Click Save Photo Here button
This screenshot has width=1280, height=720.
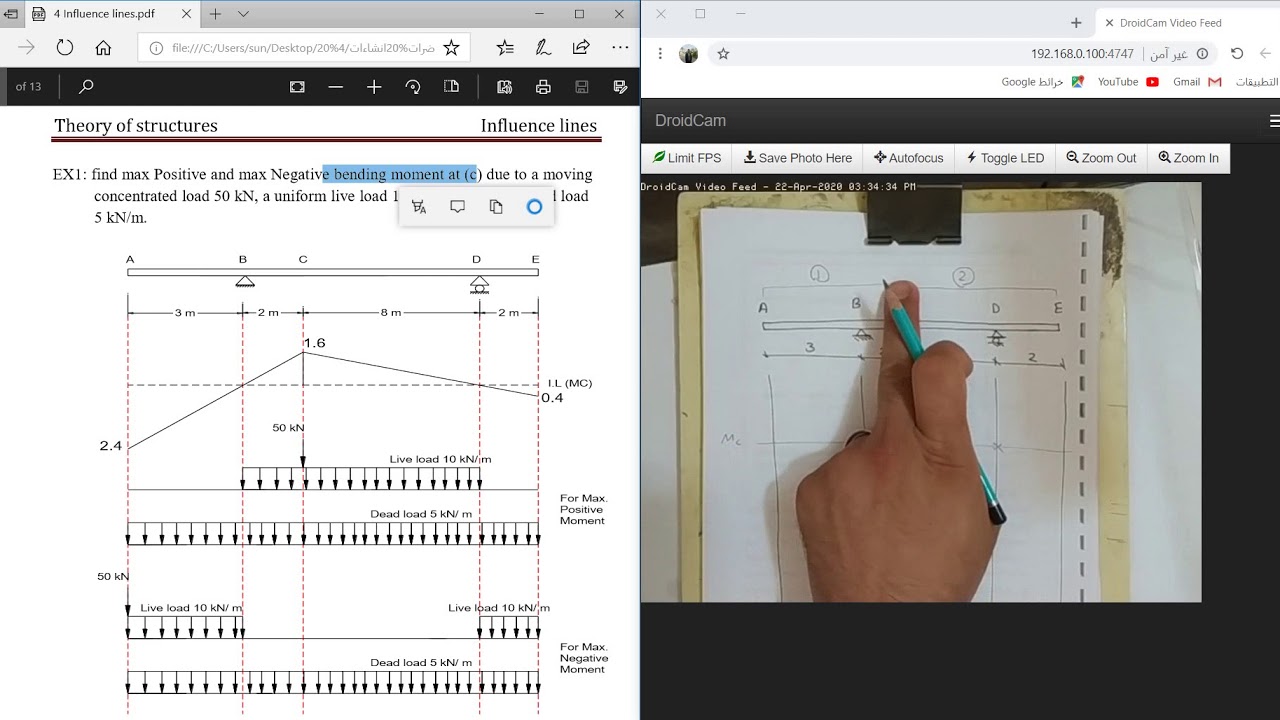click(798, 158)
